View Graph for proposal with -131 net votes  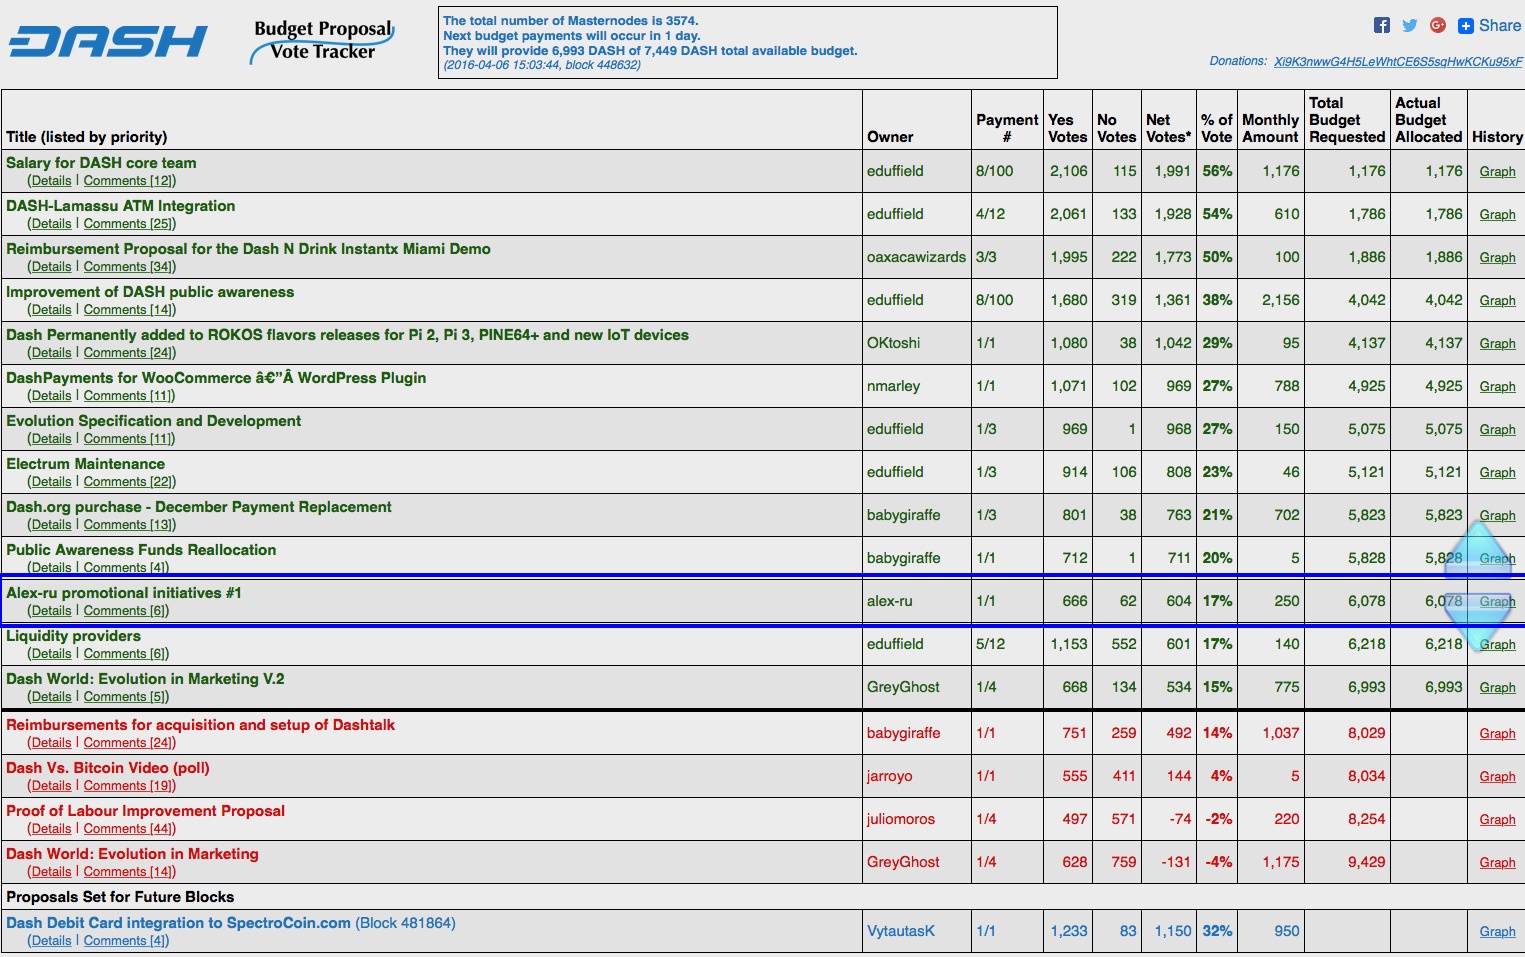(x=1497, y=863)
